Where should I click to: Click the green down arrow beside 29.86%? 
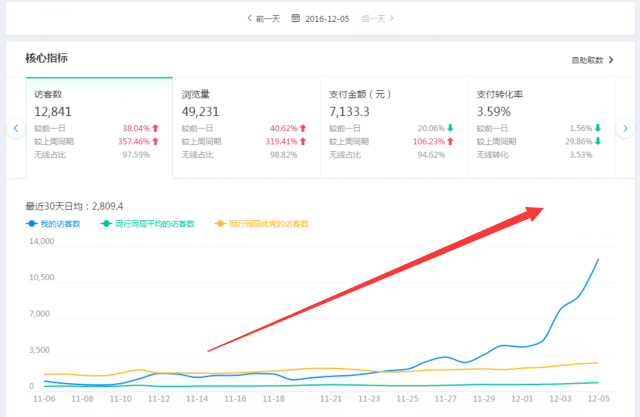[x=598, y=142]
